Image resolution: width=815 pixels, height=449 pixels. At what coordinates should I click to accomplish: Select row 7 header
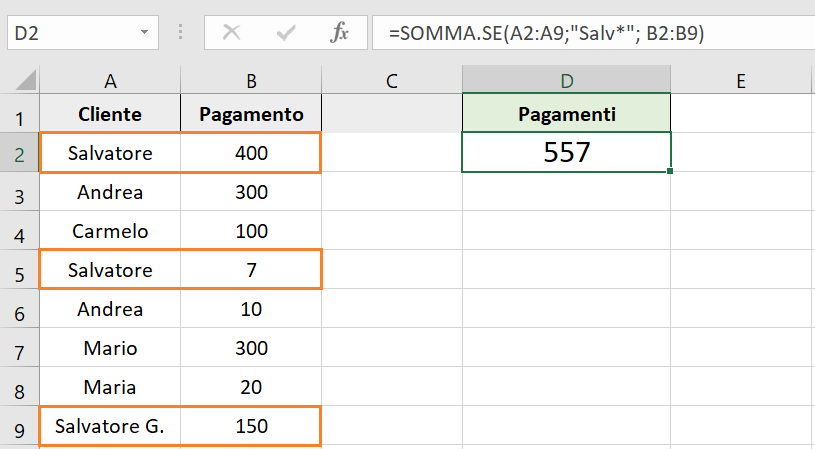tap(20, 347)
